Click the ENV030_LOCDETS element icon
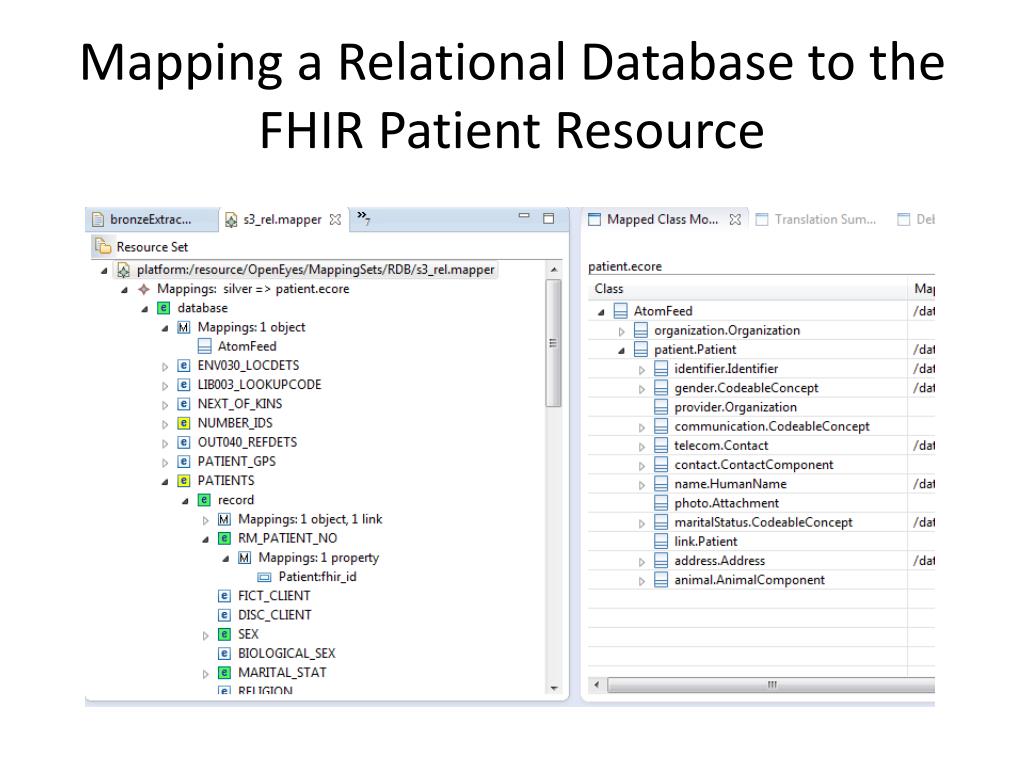1024x768 pixels. pyautogui.click(x=184, y=365)
